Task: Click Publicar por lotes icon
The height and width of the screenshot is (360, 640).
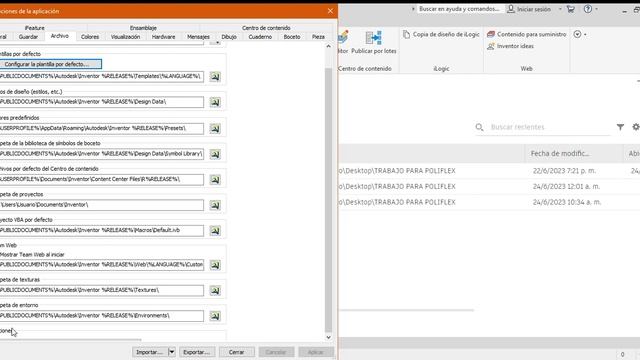Action: [373, 38]
